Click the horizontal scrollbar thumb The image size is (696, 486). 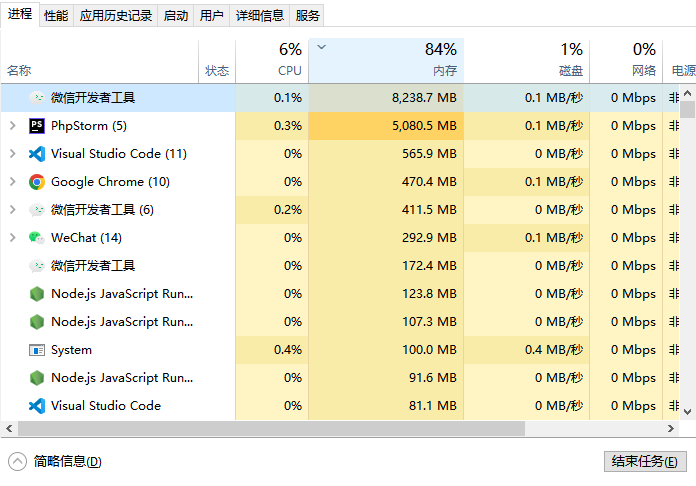(x=271, y=429)
